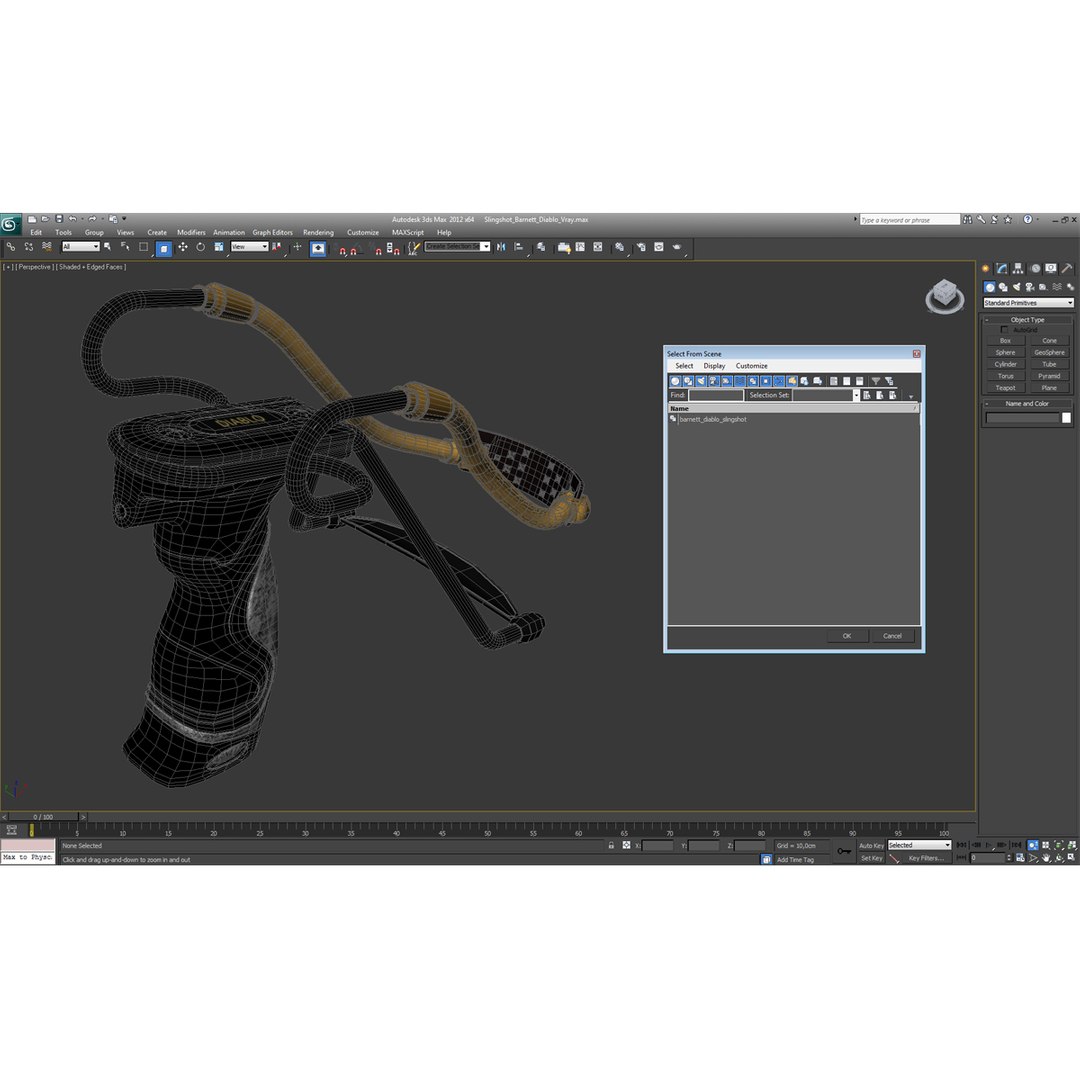Toggle Display Shapes filter in dialog

688,382
